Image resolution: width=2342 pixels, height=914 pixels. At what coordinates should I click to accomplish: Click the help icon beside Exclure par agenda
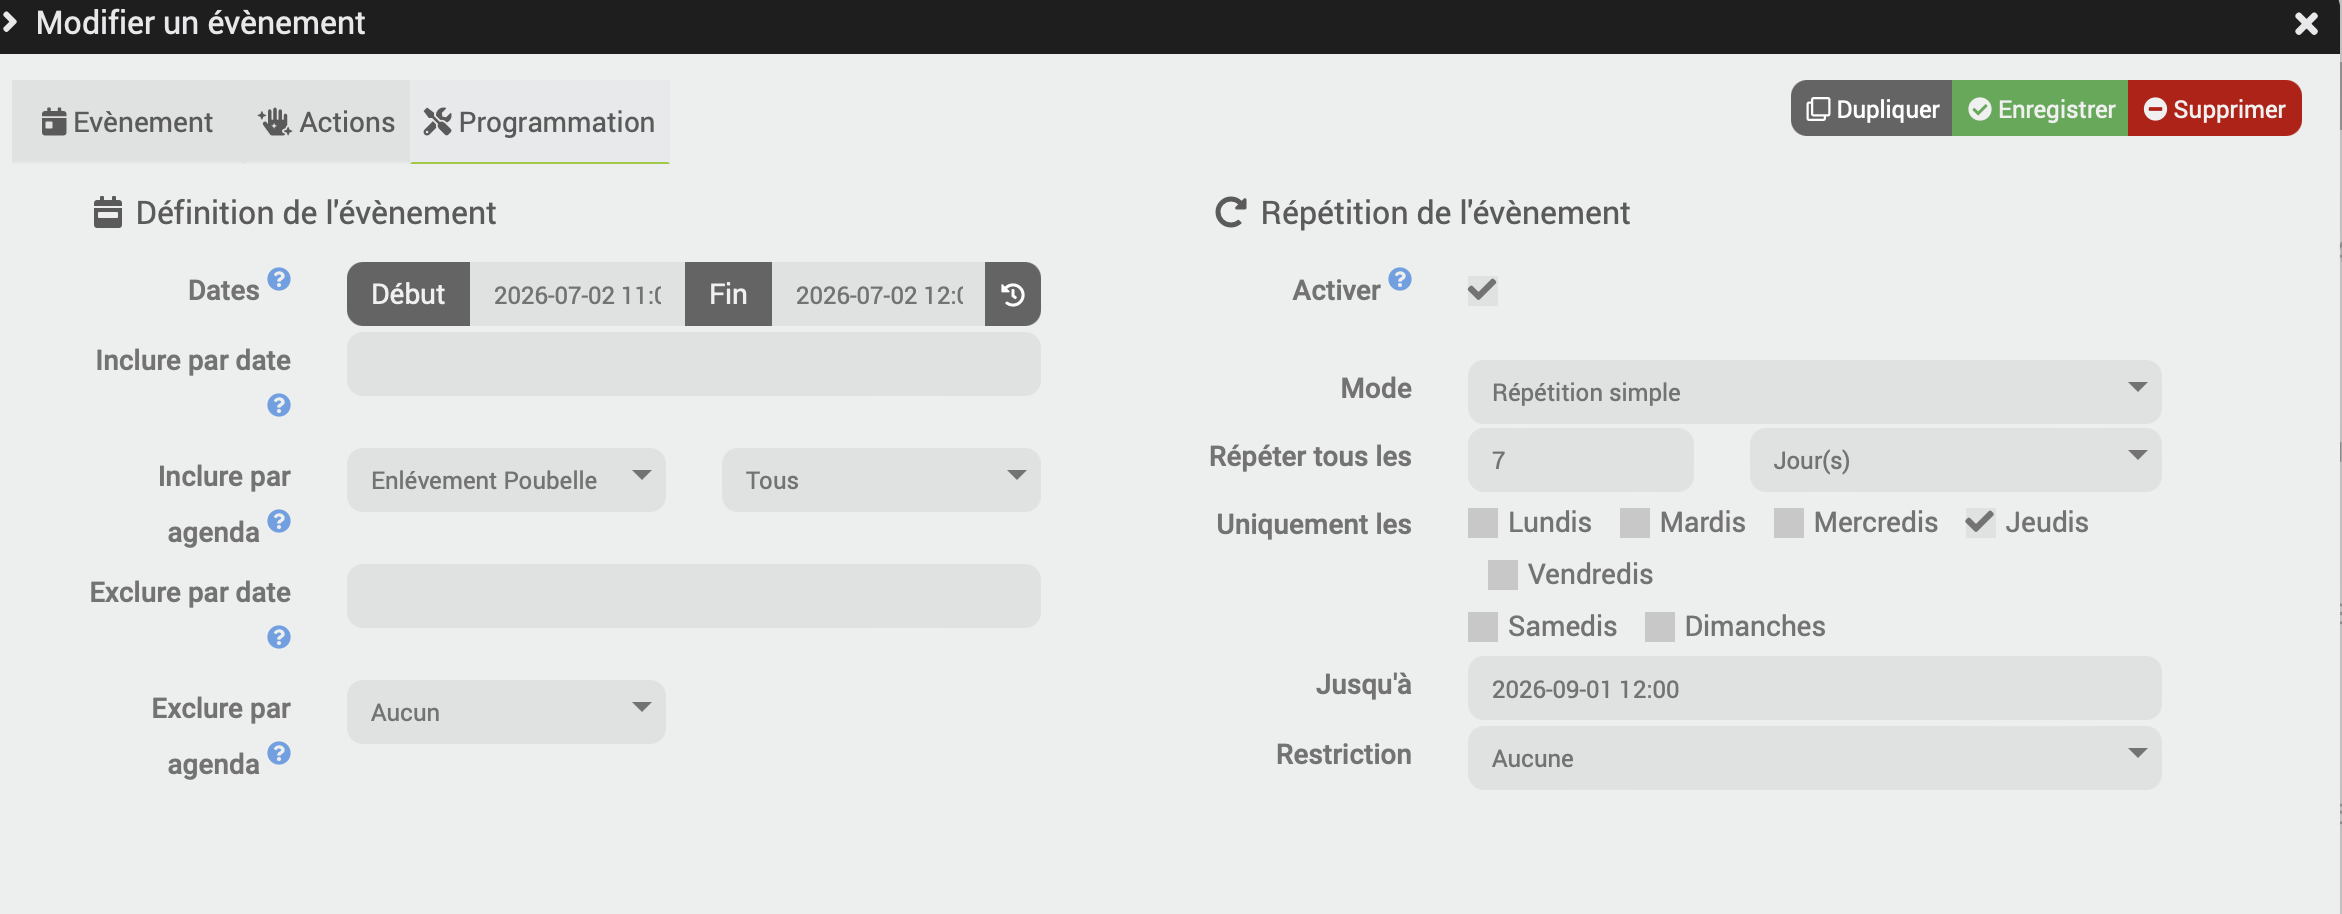279,753
